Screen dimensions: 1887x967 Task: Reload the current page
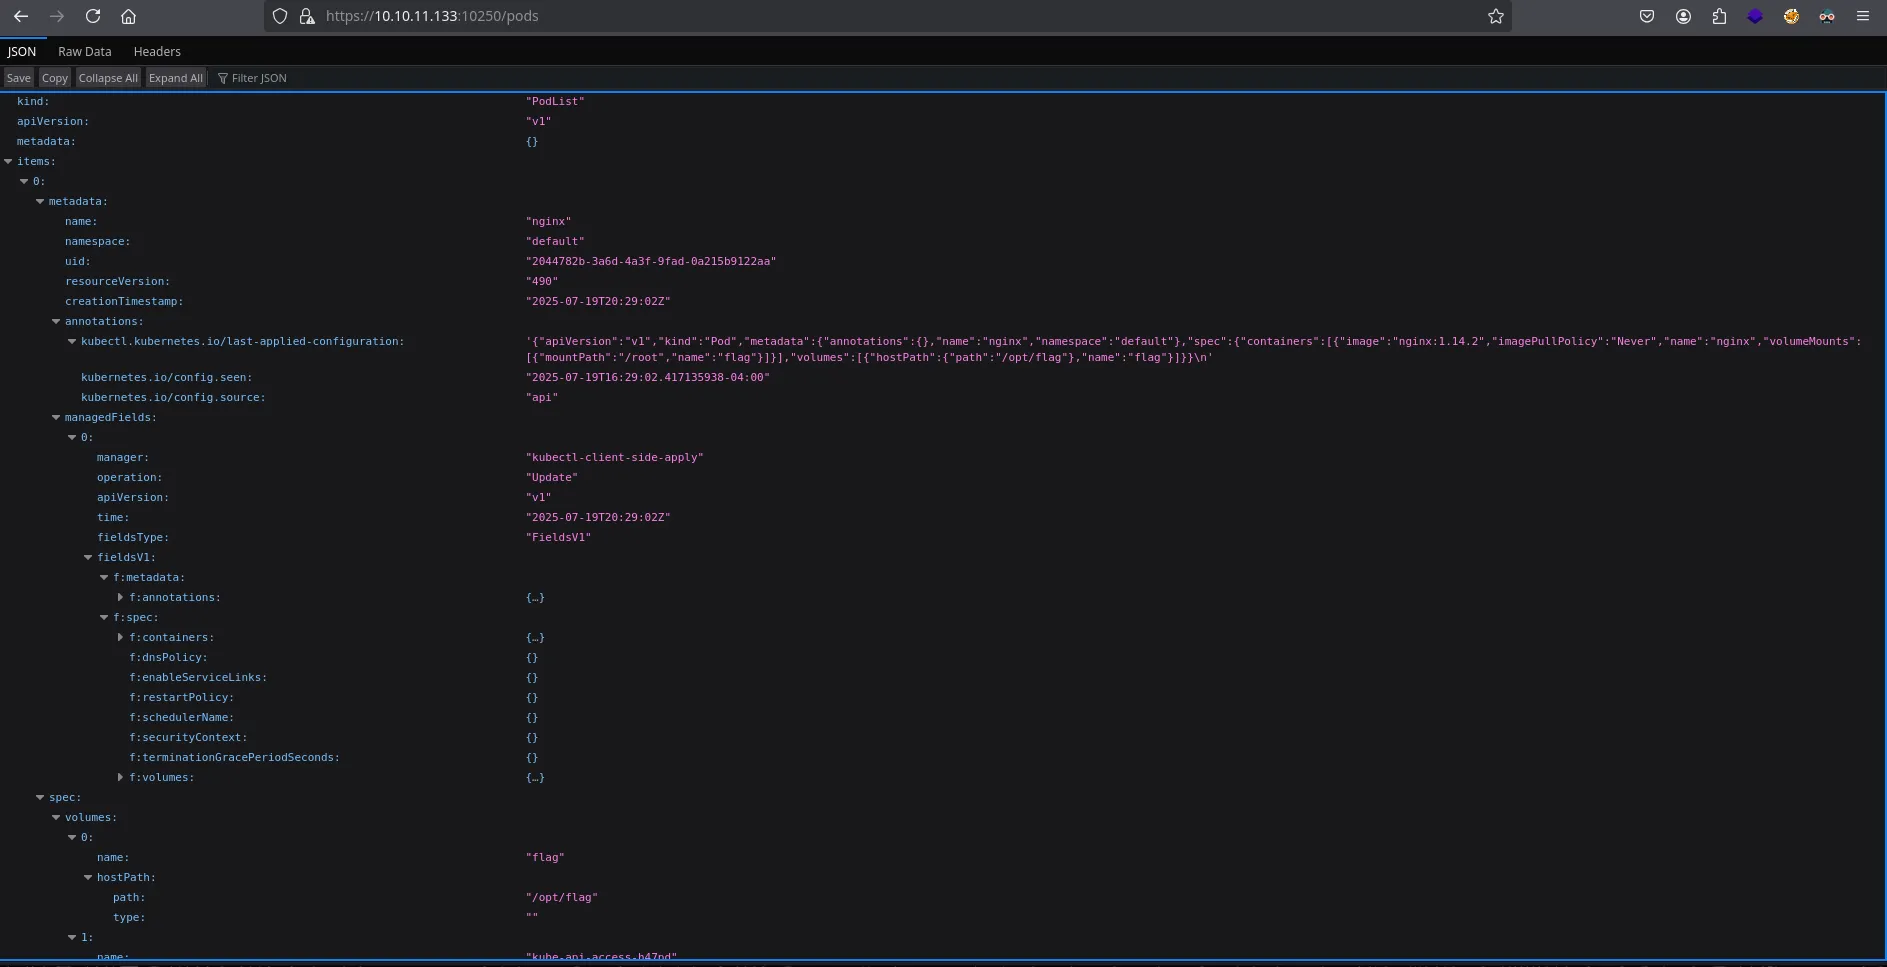(93, 16)
